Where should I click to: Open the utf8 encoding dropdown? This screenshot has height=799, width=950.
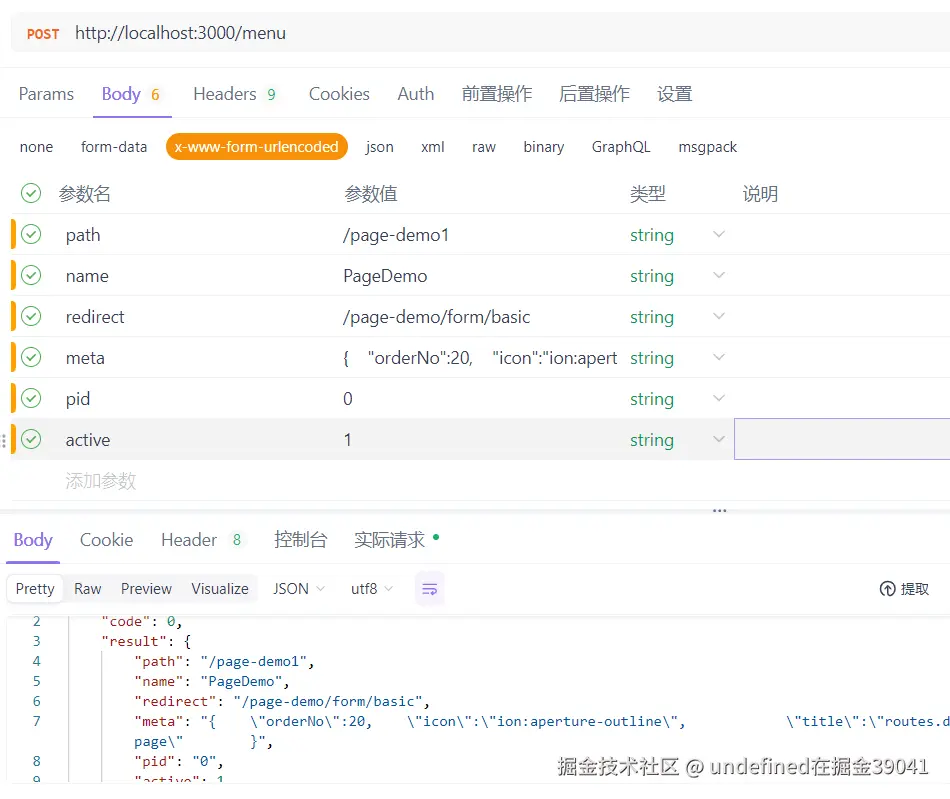pyautogui.click(x=371, y=589)
